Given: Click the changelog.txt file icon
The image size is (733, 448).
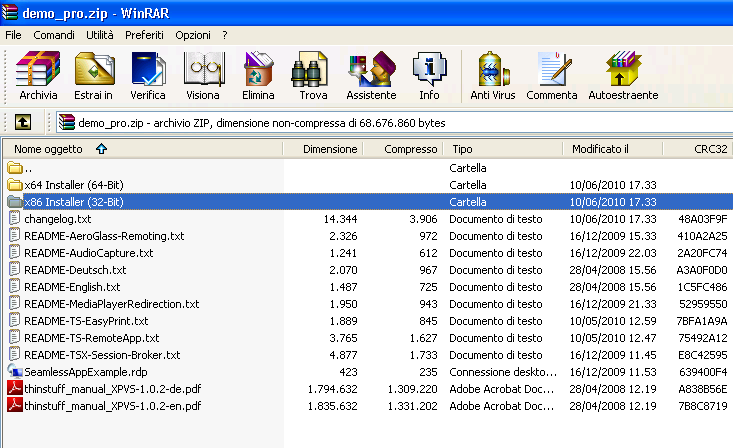Looking at the screenshot, I should pyautogui.click(x=15, y=218).
